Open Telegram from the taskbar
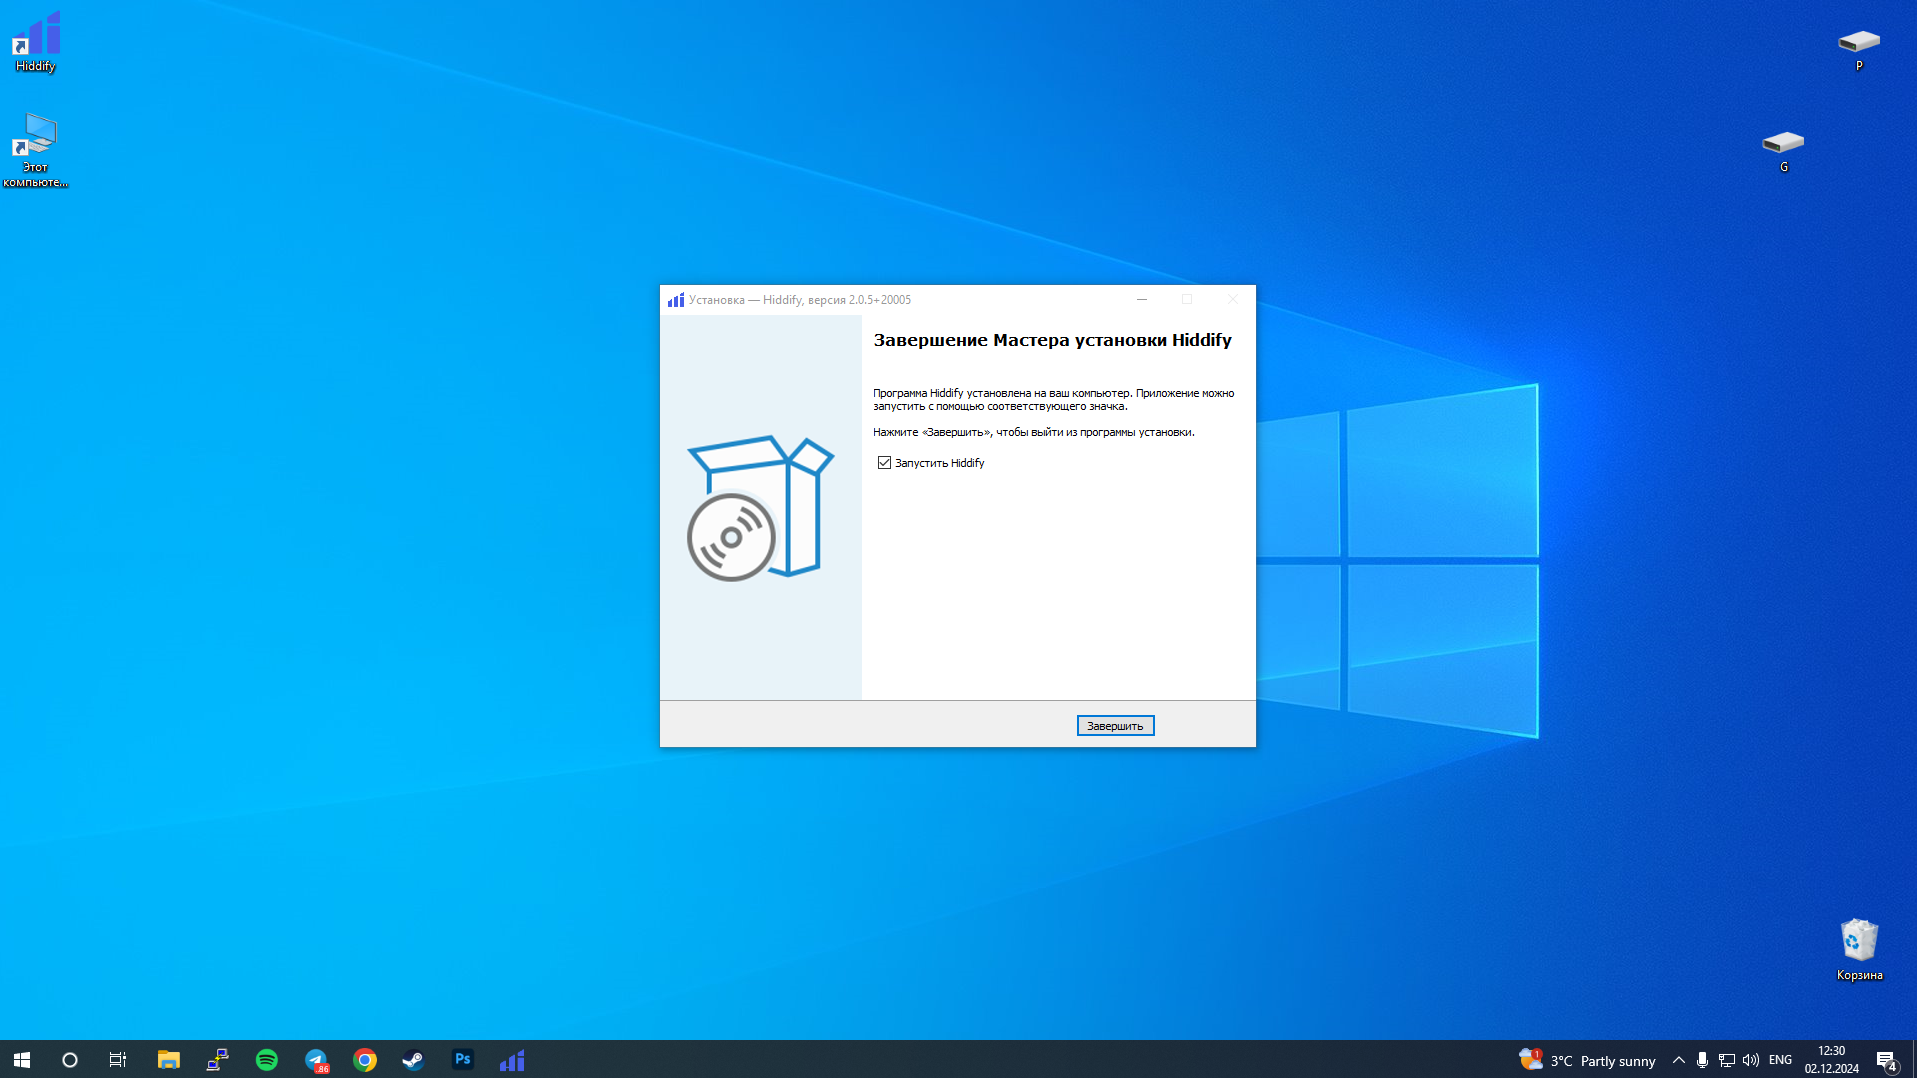The height and width of the screenshot is (1078, 1917). click(316, 1060)
